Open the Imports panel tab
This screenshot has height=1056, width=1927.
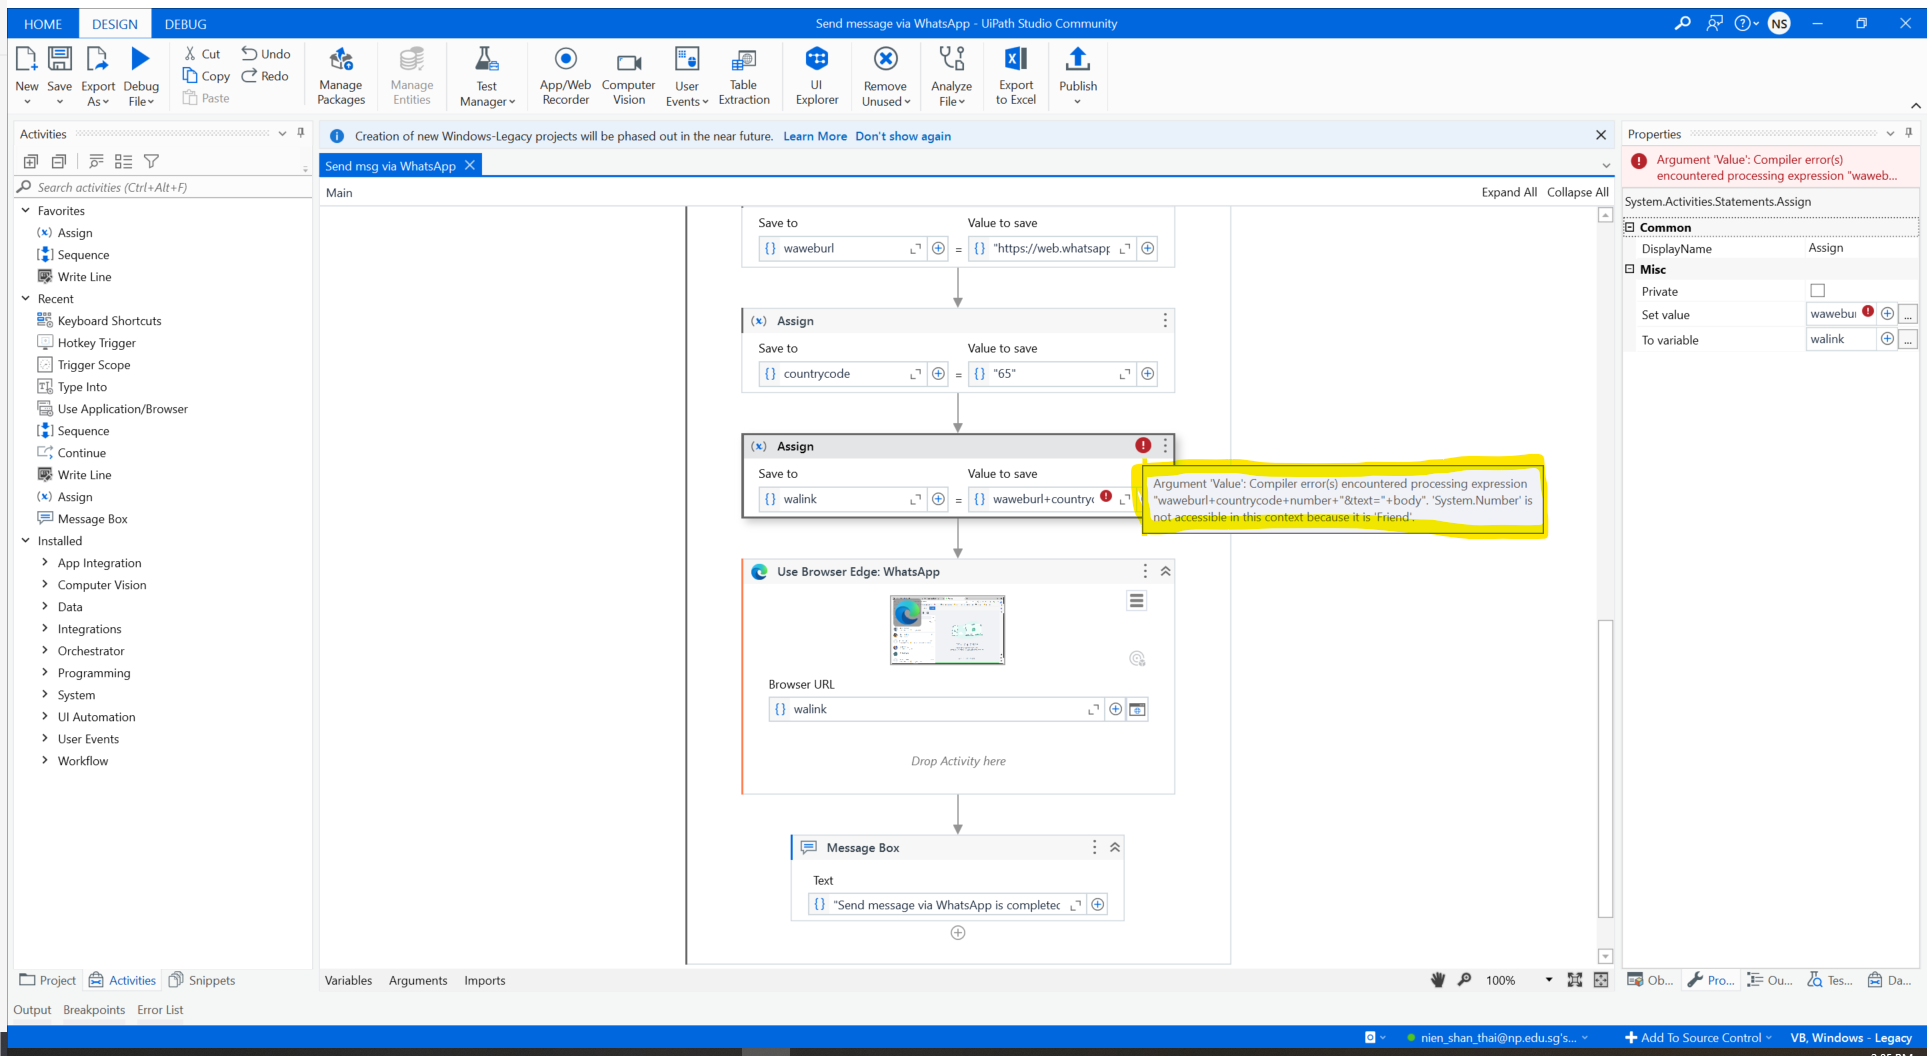(x=485, y=981)
